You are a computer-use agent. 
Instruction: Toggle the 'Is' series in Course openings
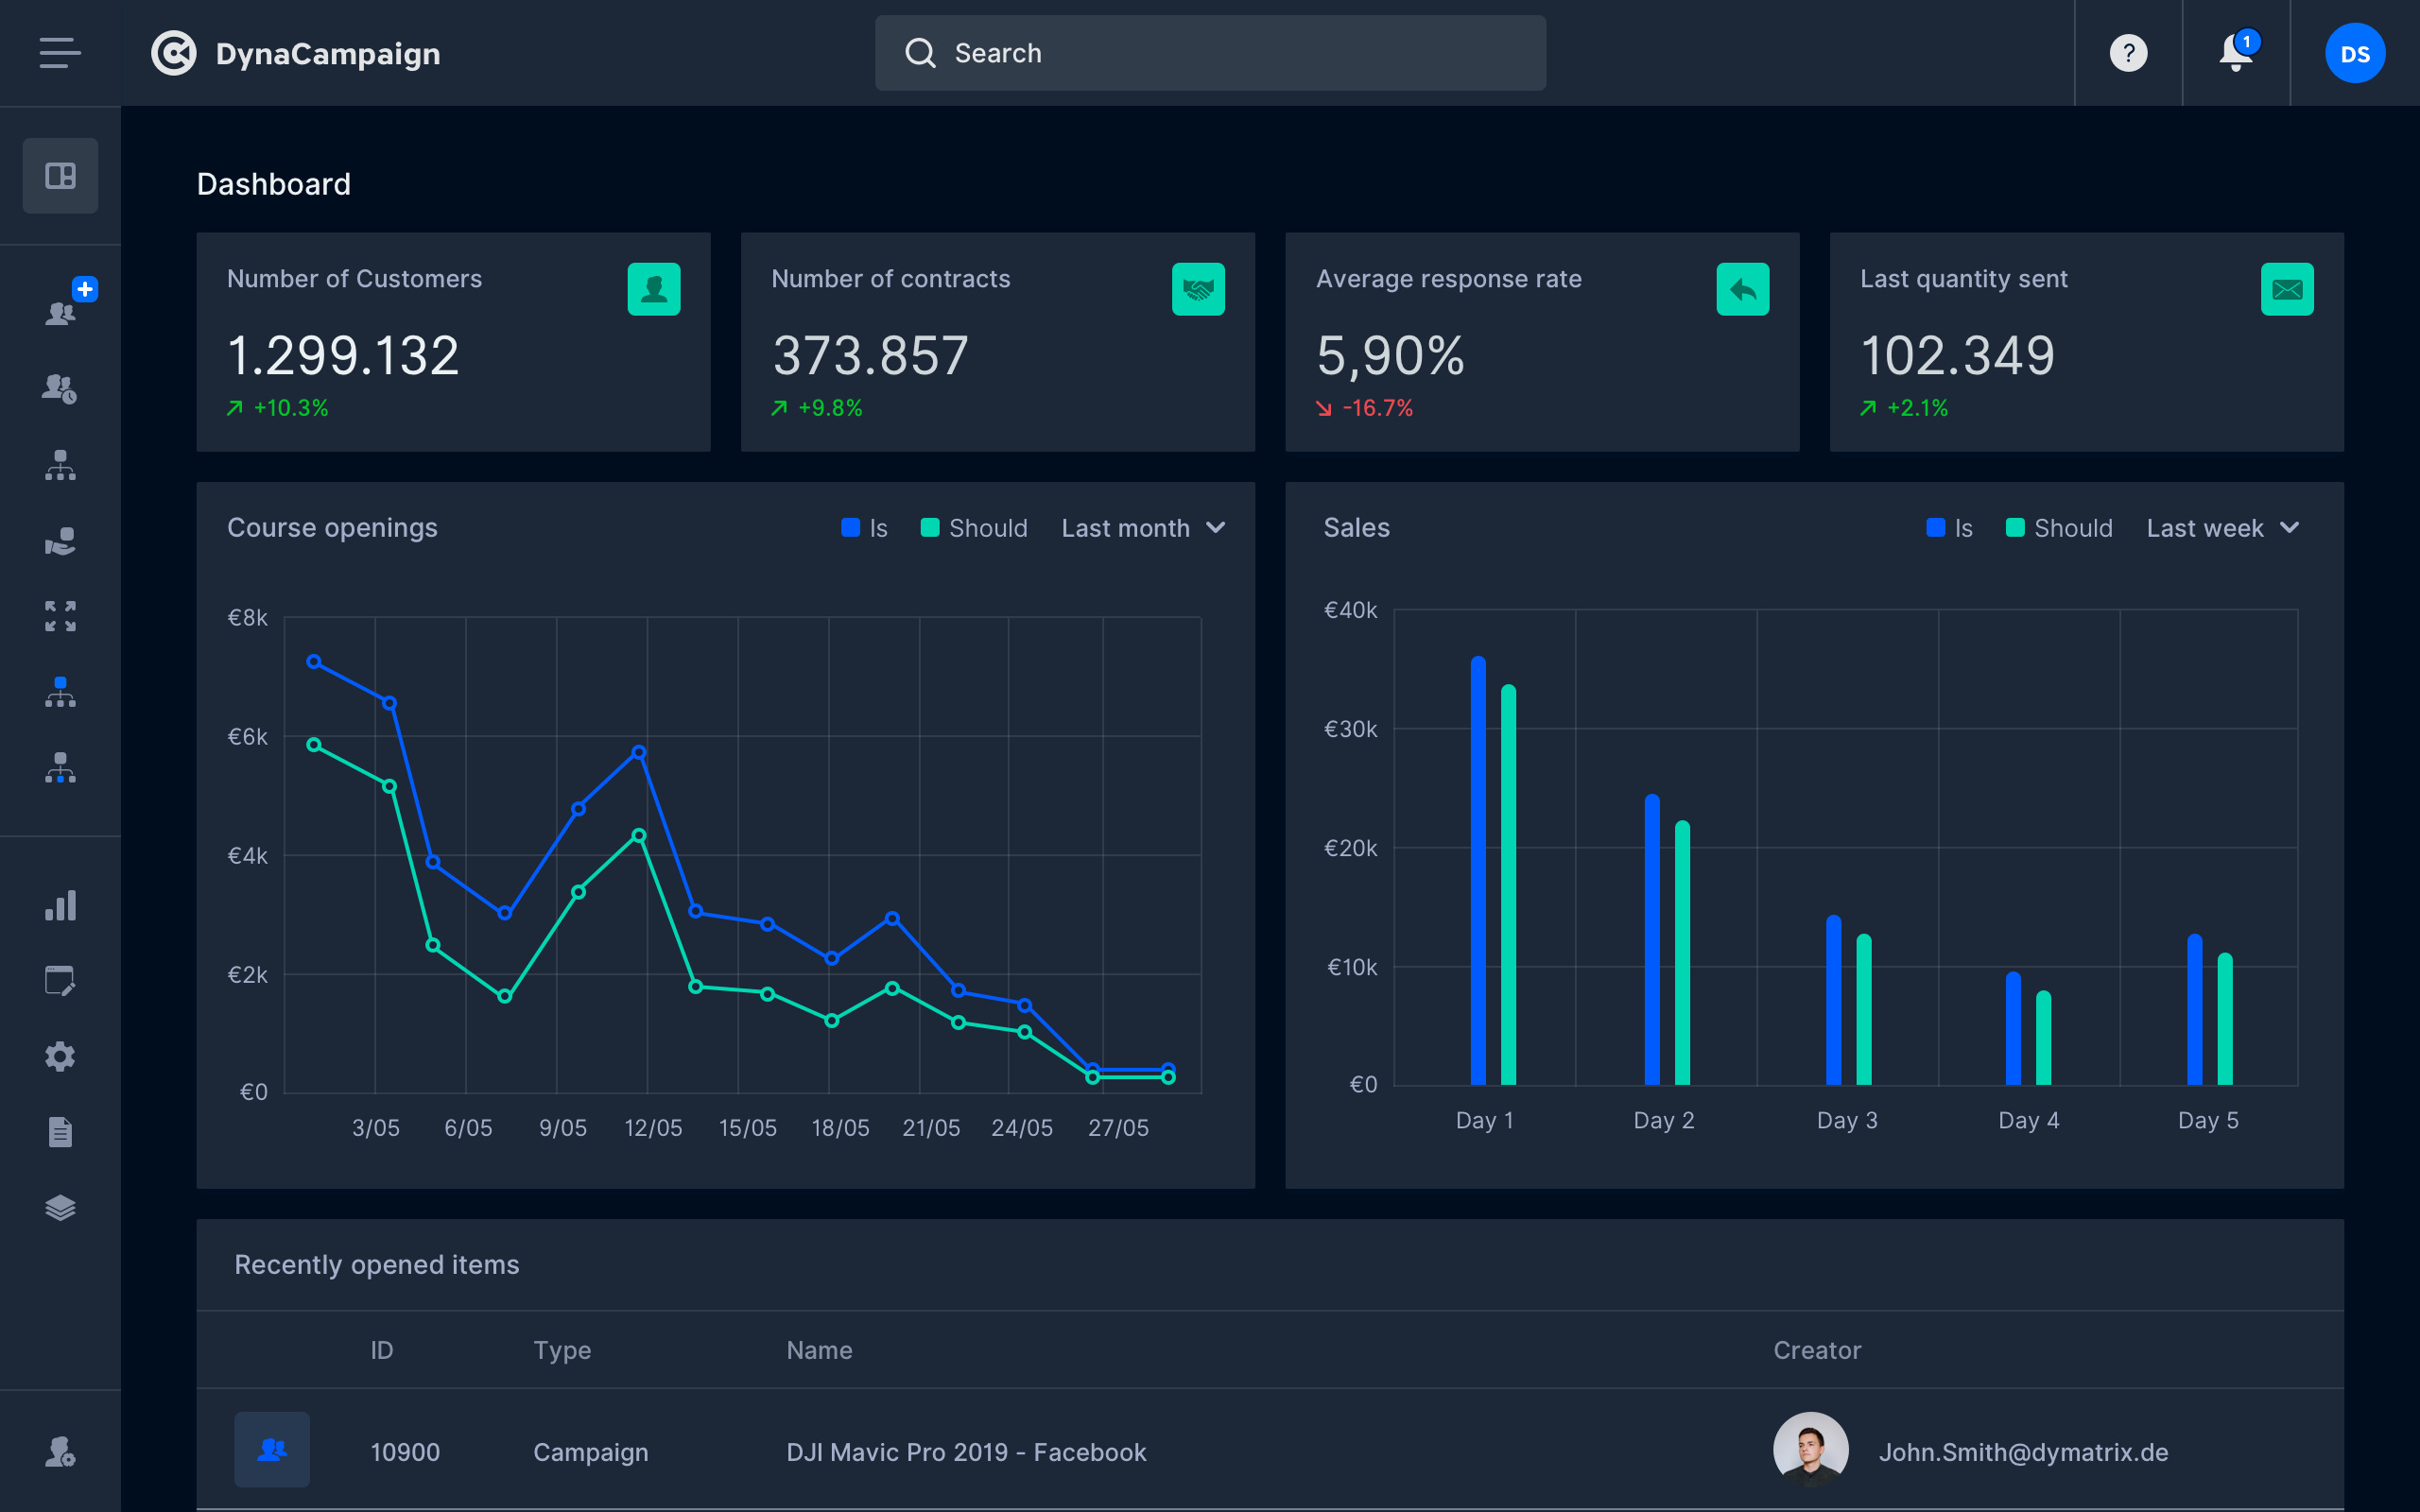pyautogui.click(x=865, y=528)
